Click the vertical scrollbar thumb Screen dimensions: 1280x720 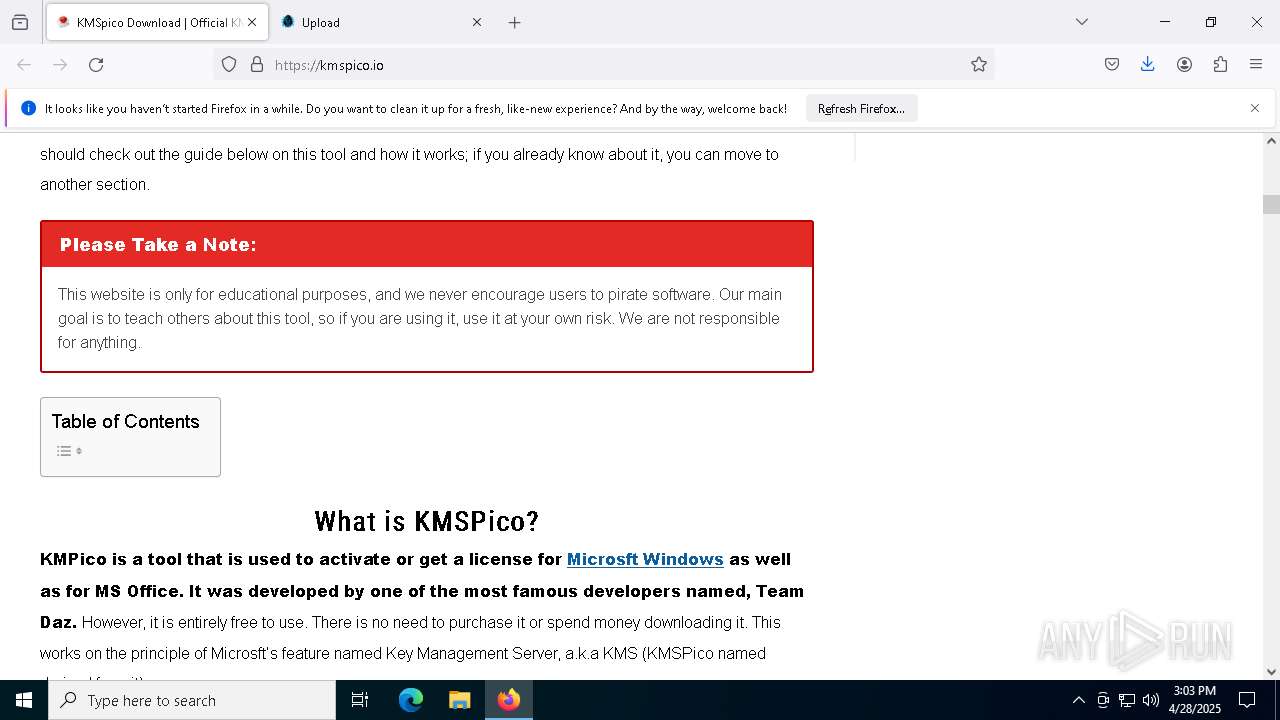[x=1271, y=204]
